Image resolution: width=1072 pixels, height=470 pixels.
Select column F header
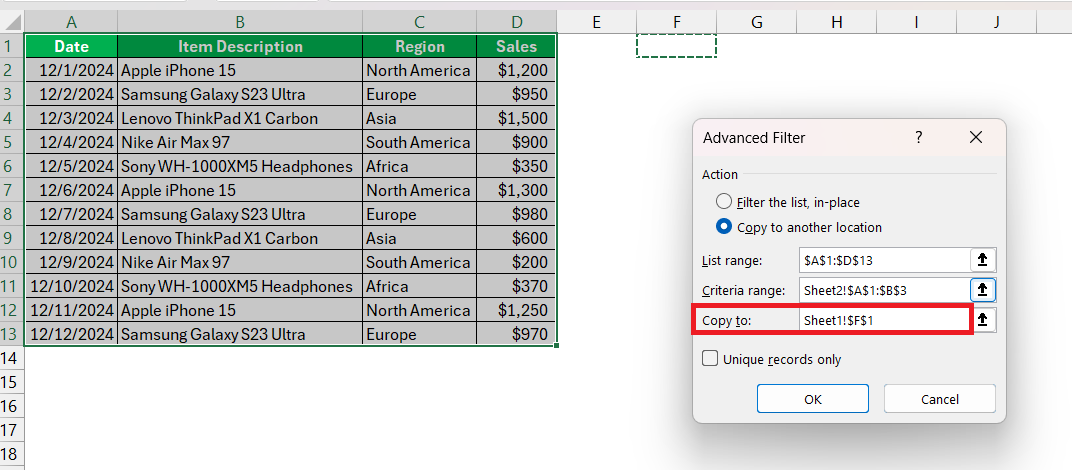coord(676,23)
